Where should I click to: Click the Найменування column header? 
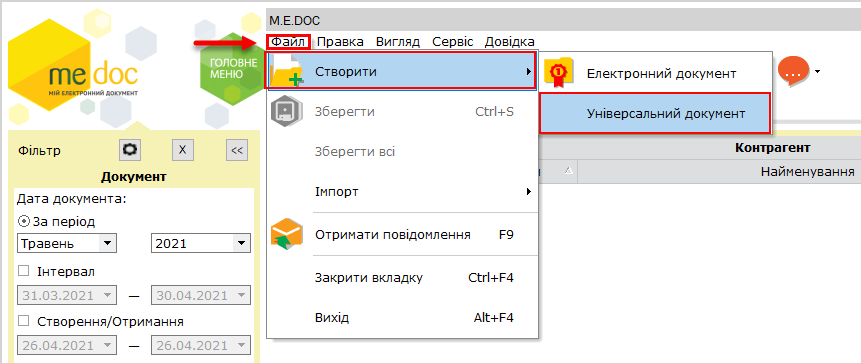pos(807,172)
